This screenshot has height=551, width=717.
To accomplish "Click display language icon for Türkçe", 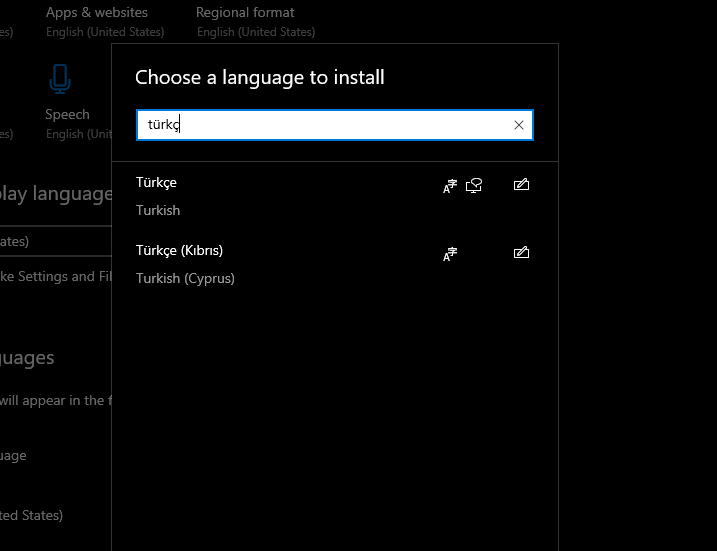I will [450, 185].
